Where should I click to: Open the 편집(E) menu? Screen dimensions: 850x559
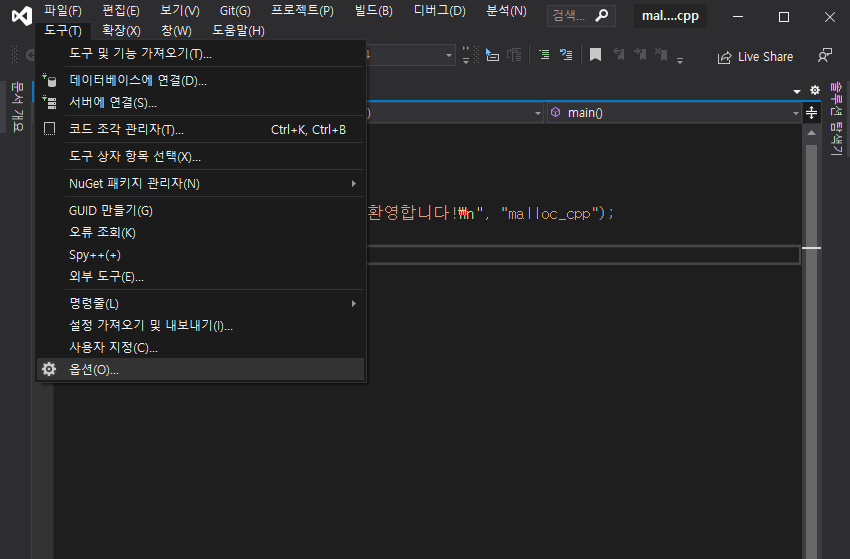click(x=121, y=10)
